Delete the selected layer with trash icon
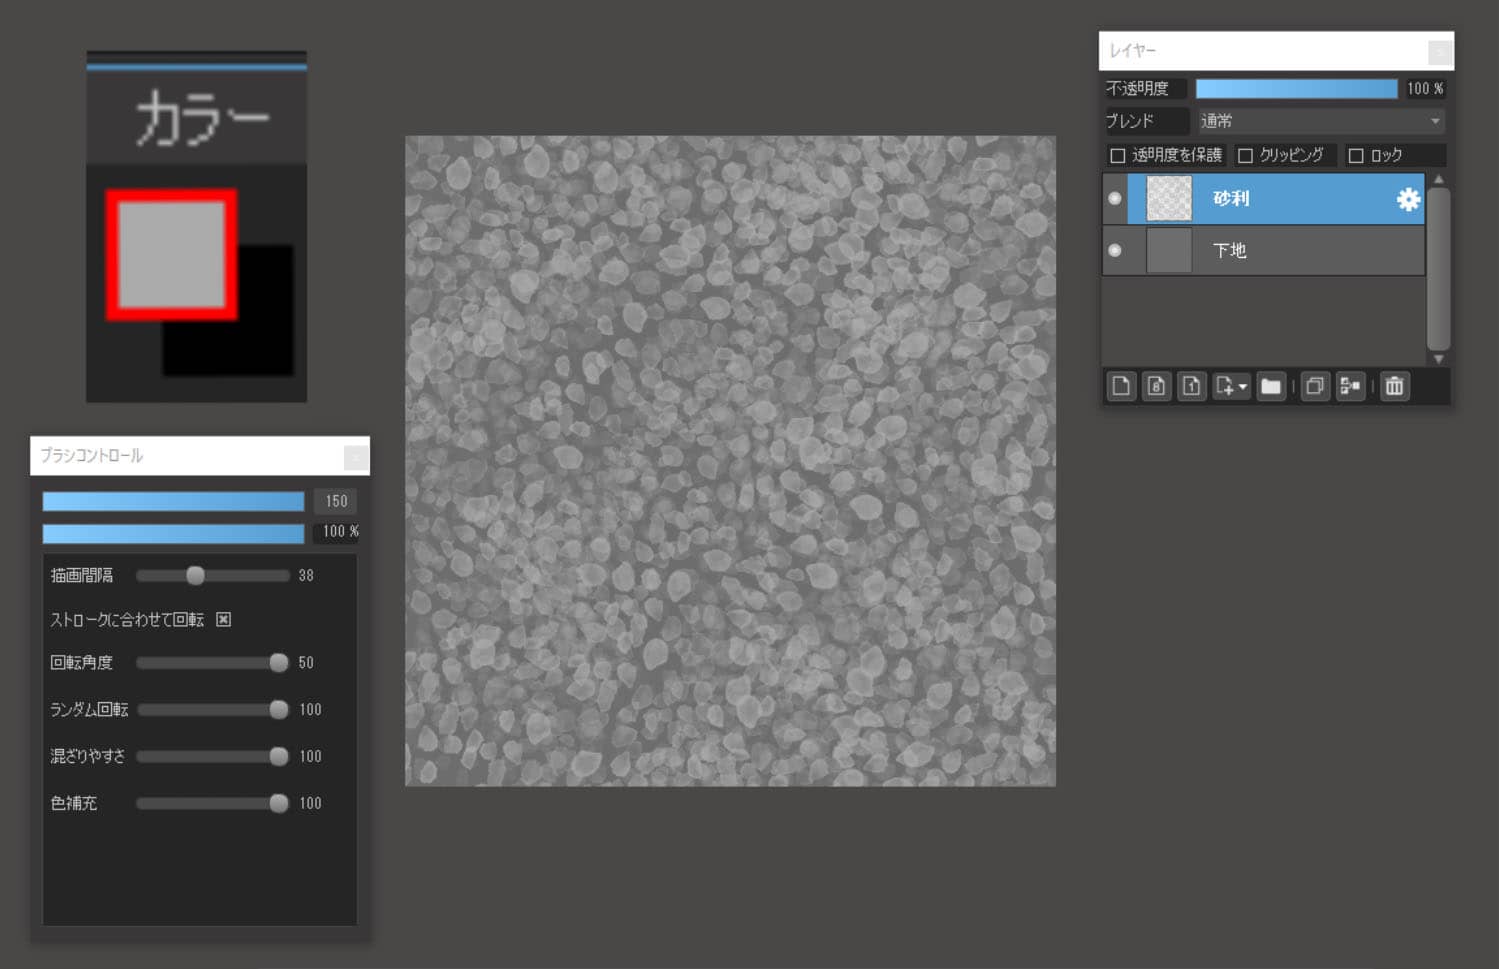The width and height of the screenshot is (1499, 969). coord(1394,386)
